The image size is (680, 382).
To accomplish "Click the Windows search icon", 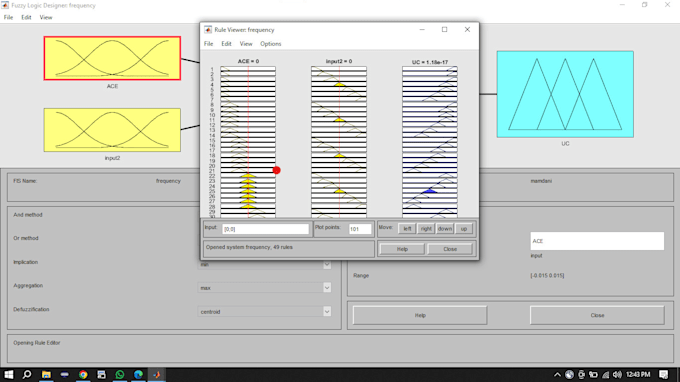I will [27, 375].
